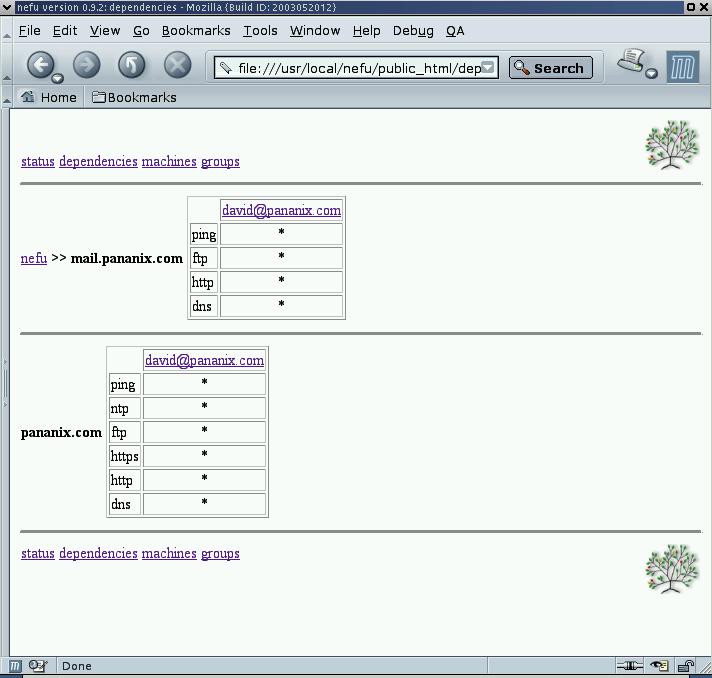Image resolution: width=712 pixels, height=678 pixels.
Task: Click the top groups link
Action: 220,161
